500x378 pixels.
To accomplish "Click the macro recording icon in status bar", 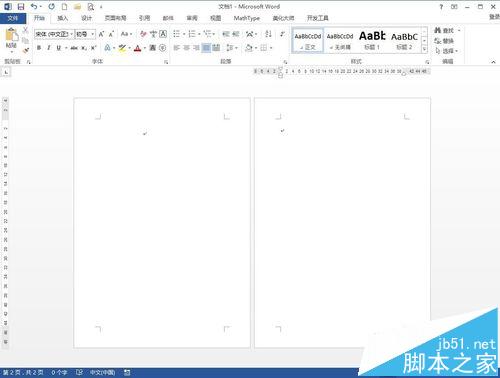I will click(127, 372).
